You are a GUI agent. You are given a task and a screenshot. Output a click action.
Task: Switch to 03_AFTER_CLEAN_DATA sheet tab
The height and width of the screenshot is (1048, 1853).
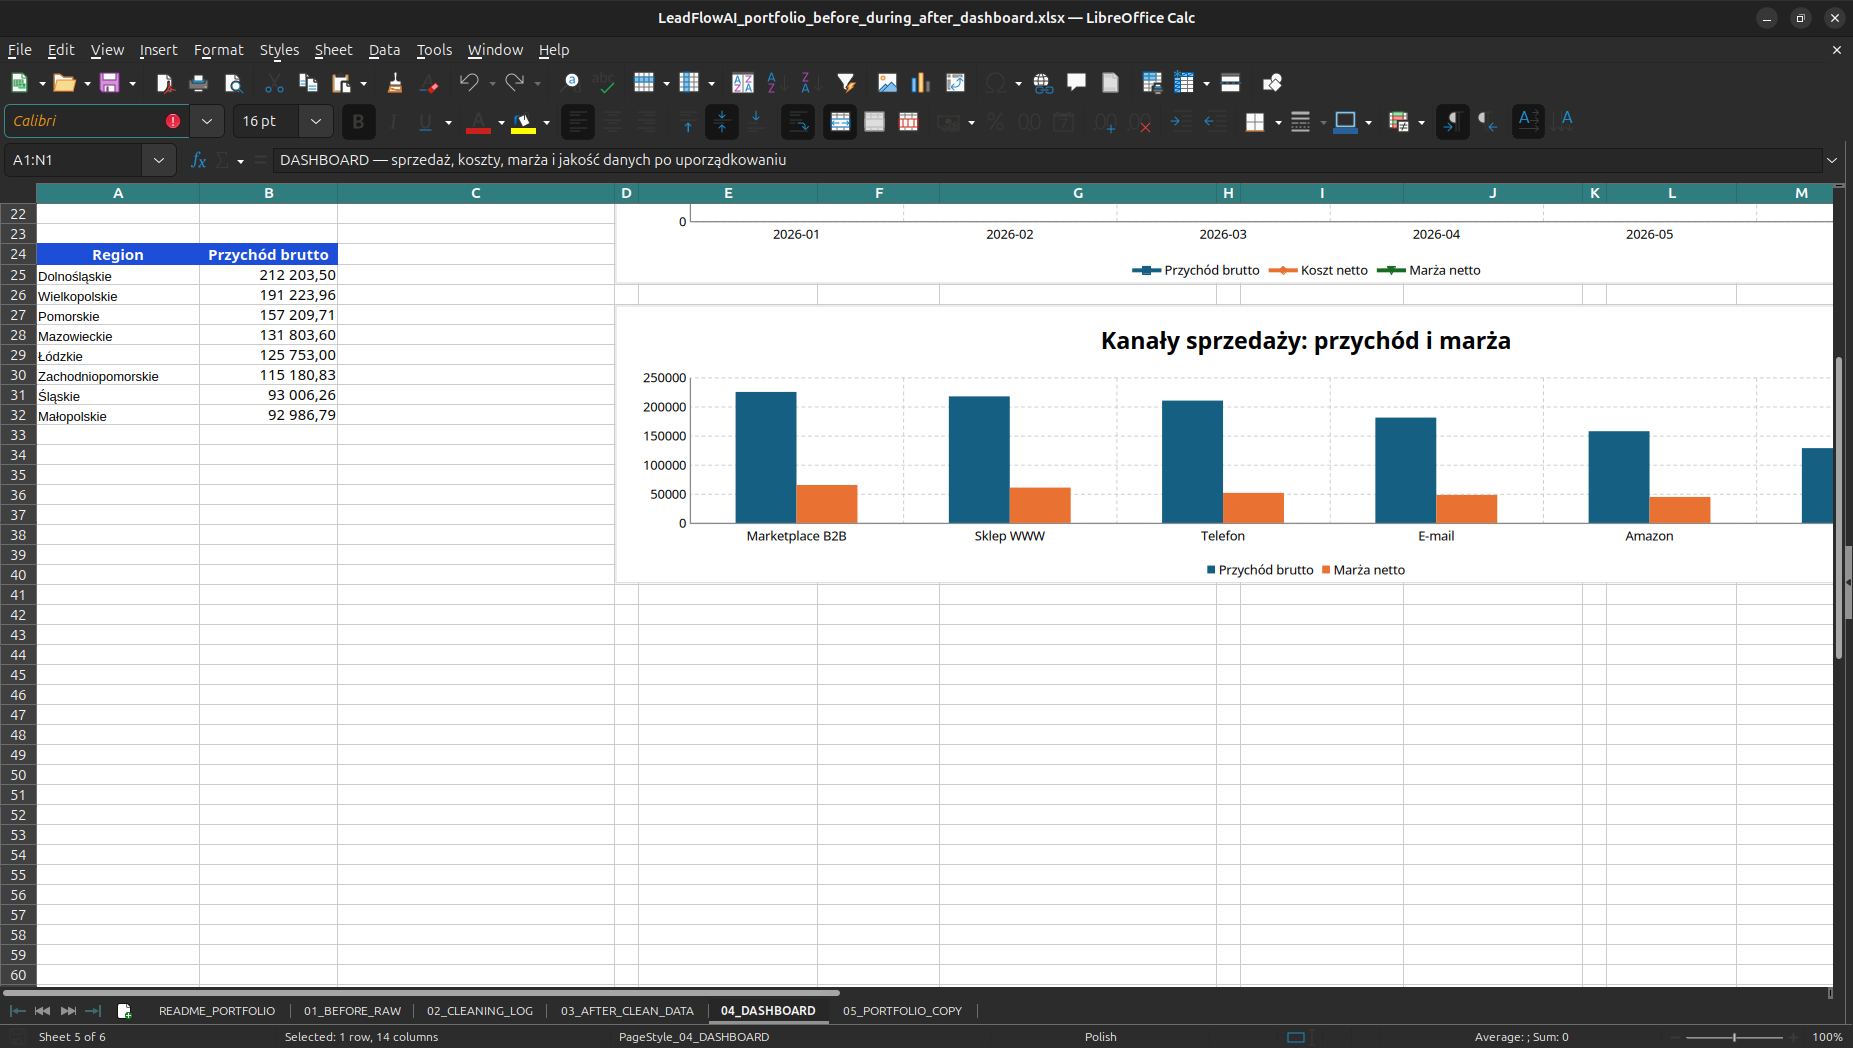(627, 1011)
